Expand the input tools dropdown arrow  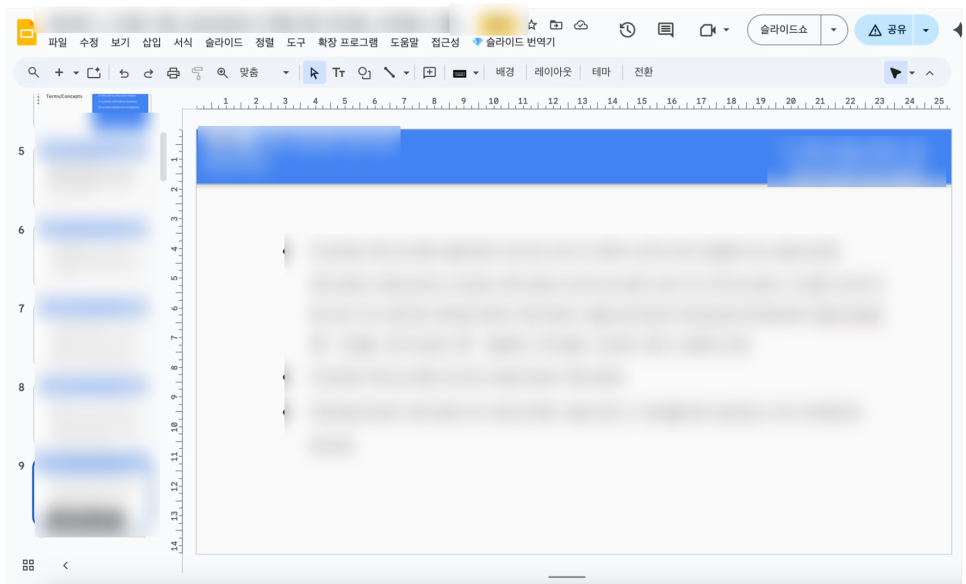tap(476, 73)
